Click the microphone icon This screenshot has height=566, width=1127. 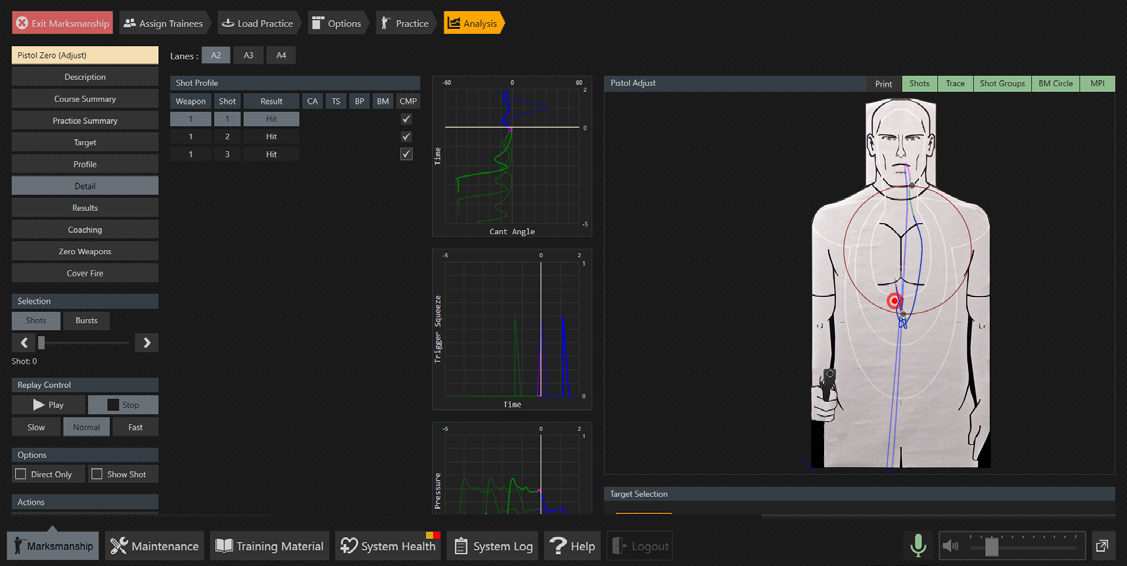point(918,545)
